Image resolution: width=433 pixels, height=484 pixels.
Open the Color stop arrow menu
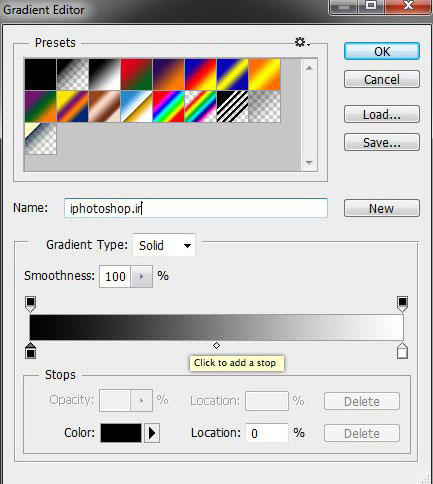[152, 433]
